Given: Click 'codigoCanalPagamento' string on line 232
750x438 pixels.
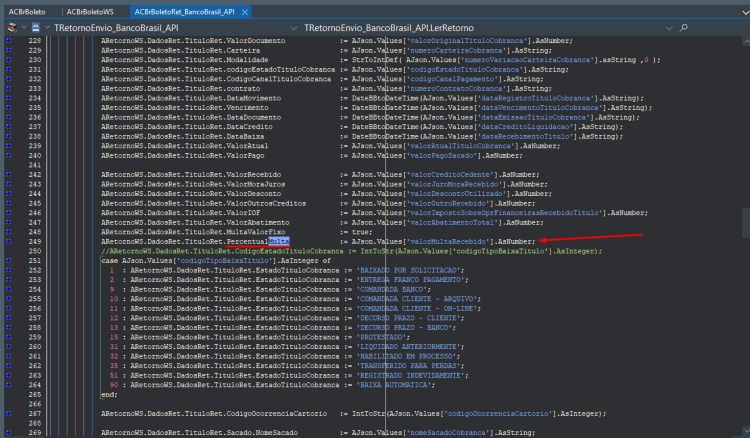Looking at the screenshot, I should coord(452,79).
